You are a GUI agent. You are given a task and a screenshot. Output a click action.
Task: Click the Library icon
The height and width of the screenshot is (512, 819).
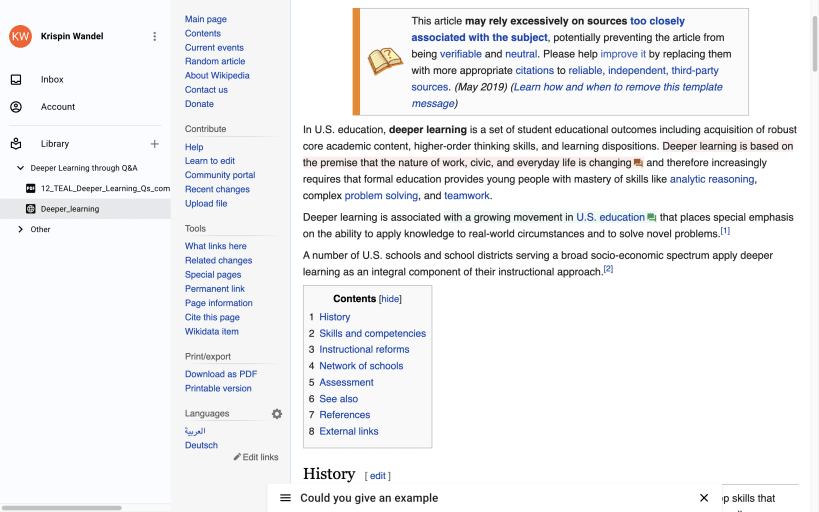[x=16, y=144]
